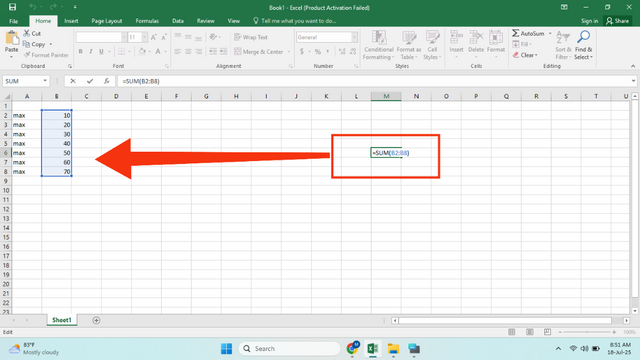Open the font name dropdown

[124, 37]
